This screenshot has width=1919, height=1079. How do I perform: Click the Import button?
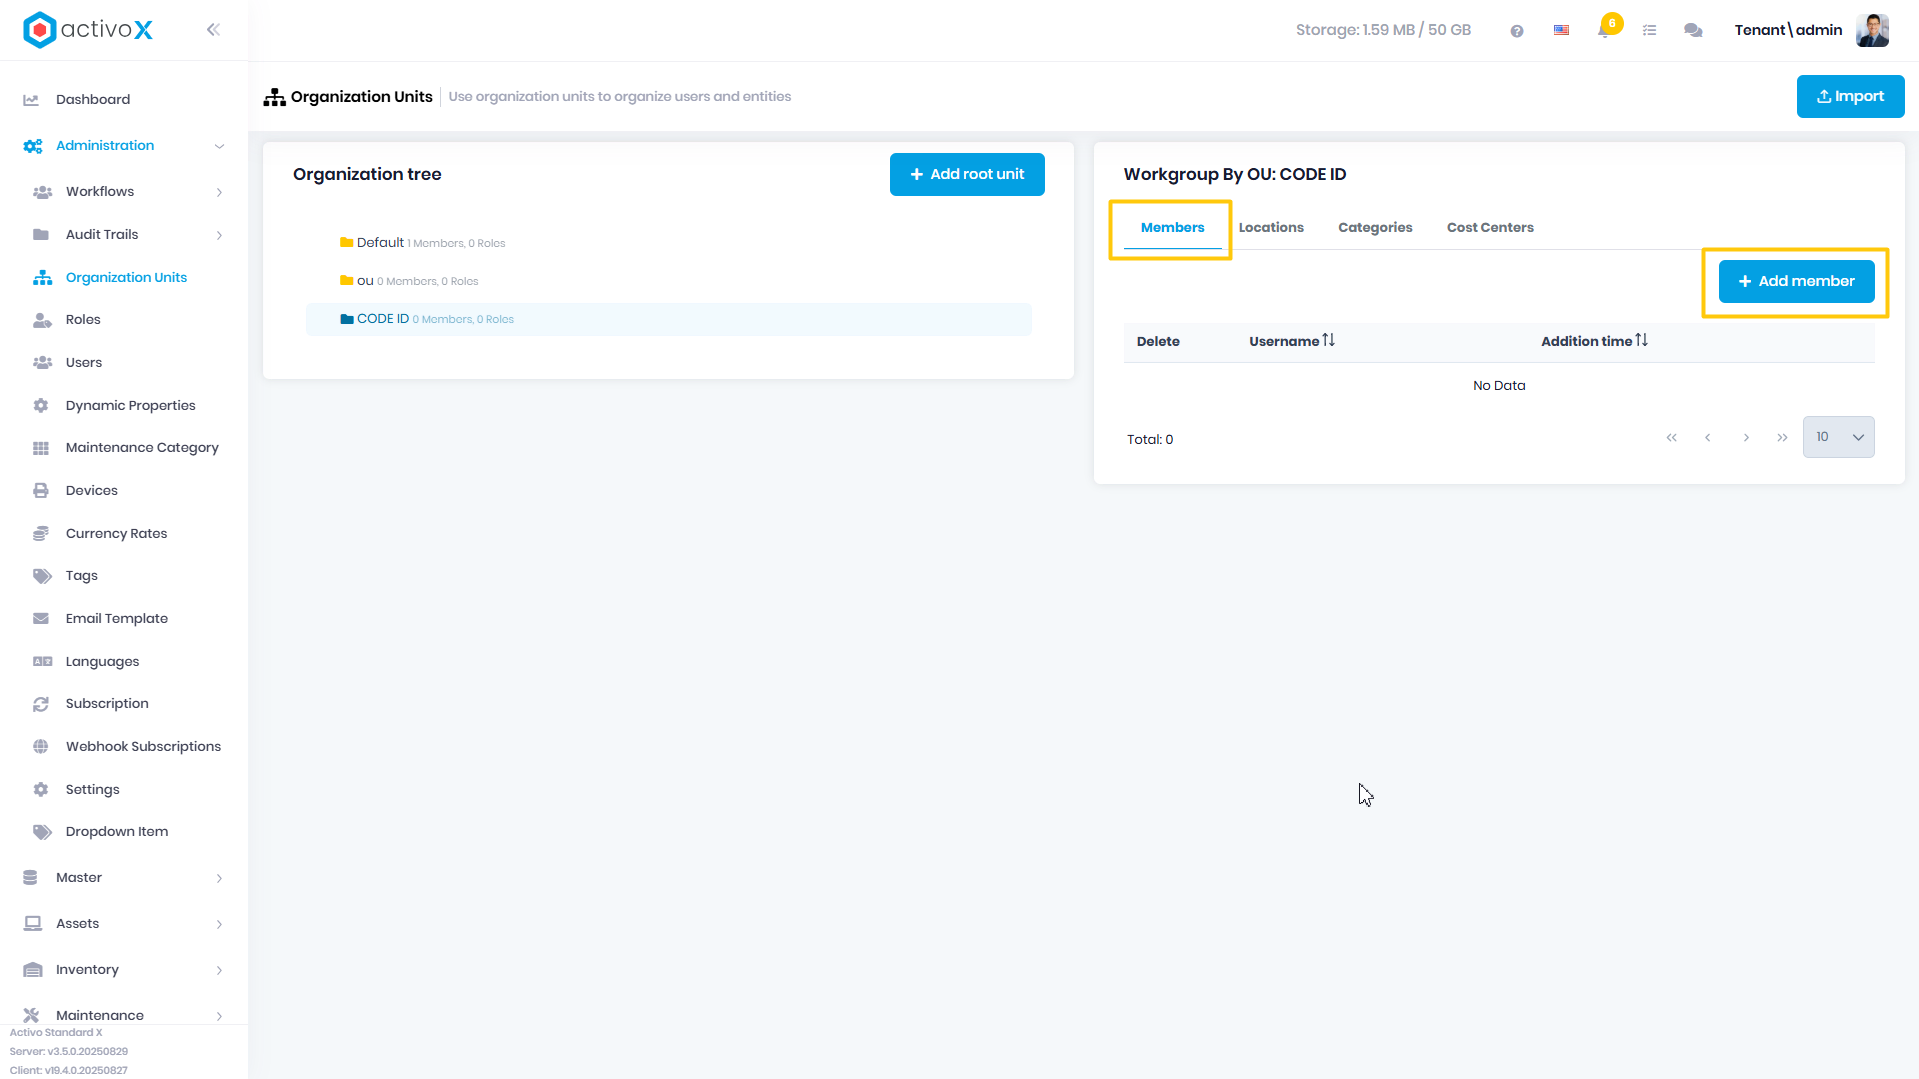(x=1850, y=97)
